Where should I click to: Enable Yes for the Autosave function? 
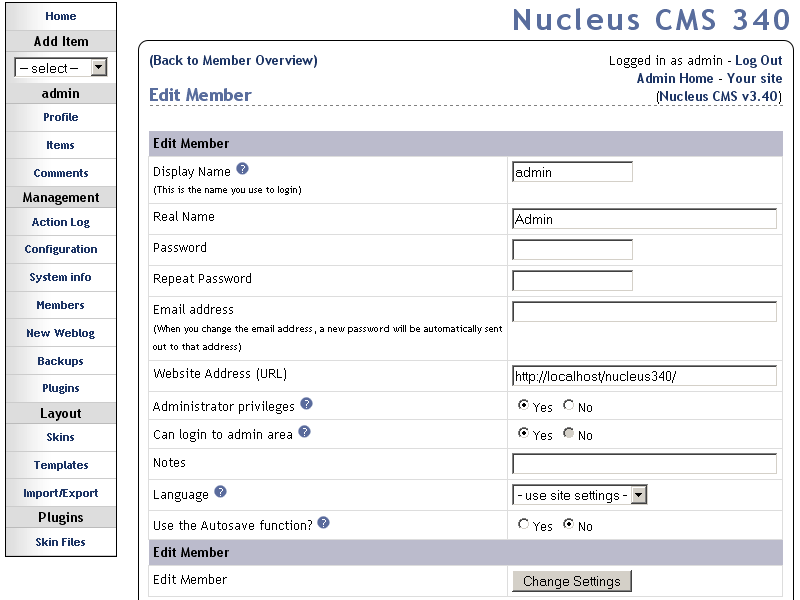pyautogui.click(x=524, y=524)
